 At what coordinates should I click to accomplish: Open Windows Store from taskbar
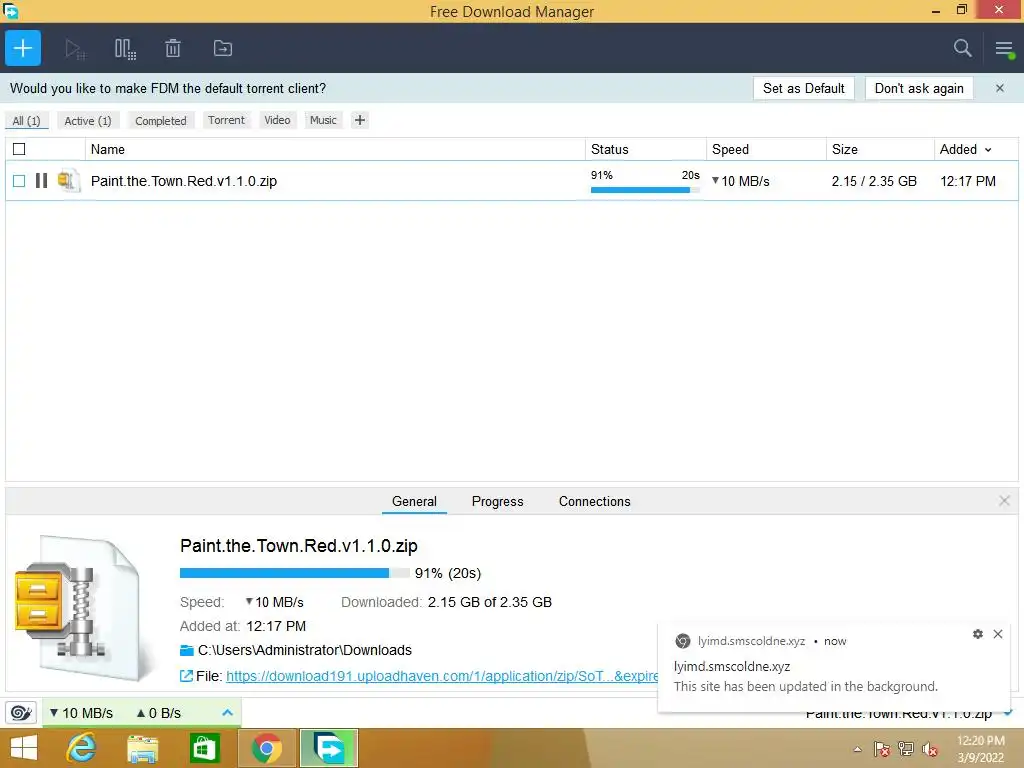tap(204, 748)
